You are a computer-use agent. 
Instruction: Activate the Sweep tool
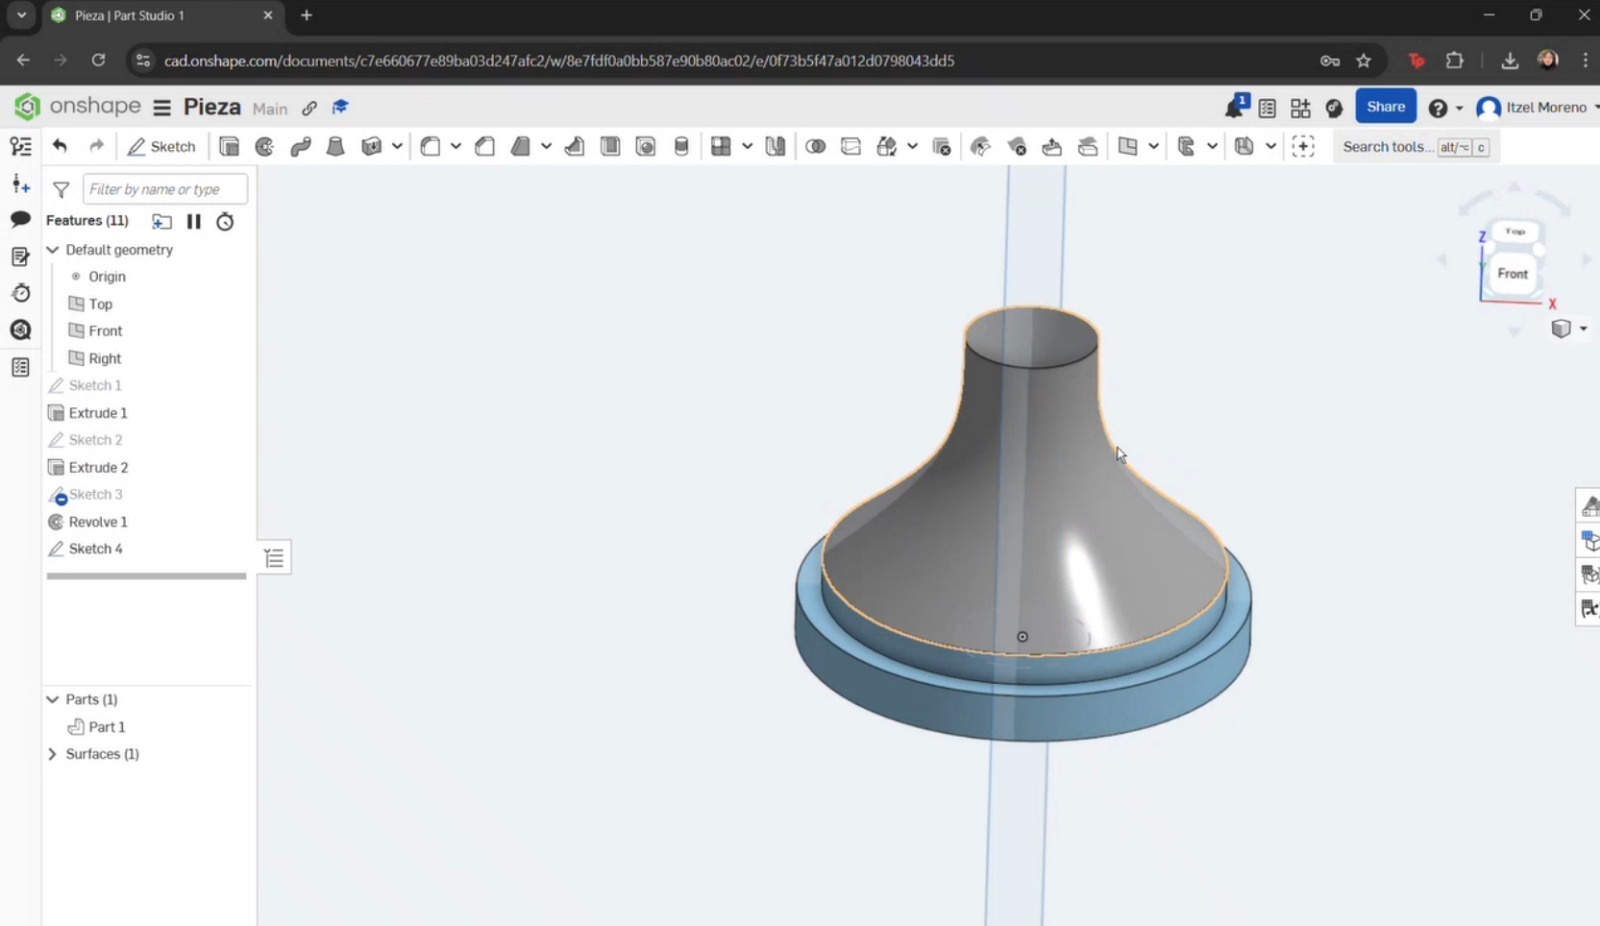click(299, 146)
